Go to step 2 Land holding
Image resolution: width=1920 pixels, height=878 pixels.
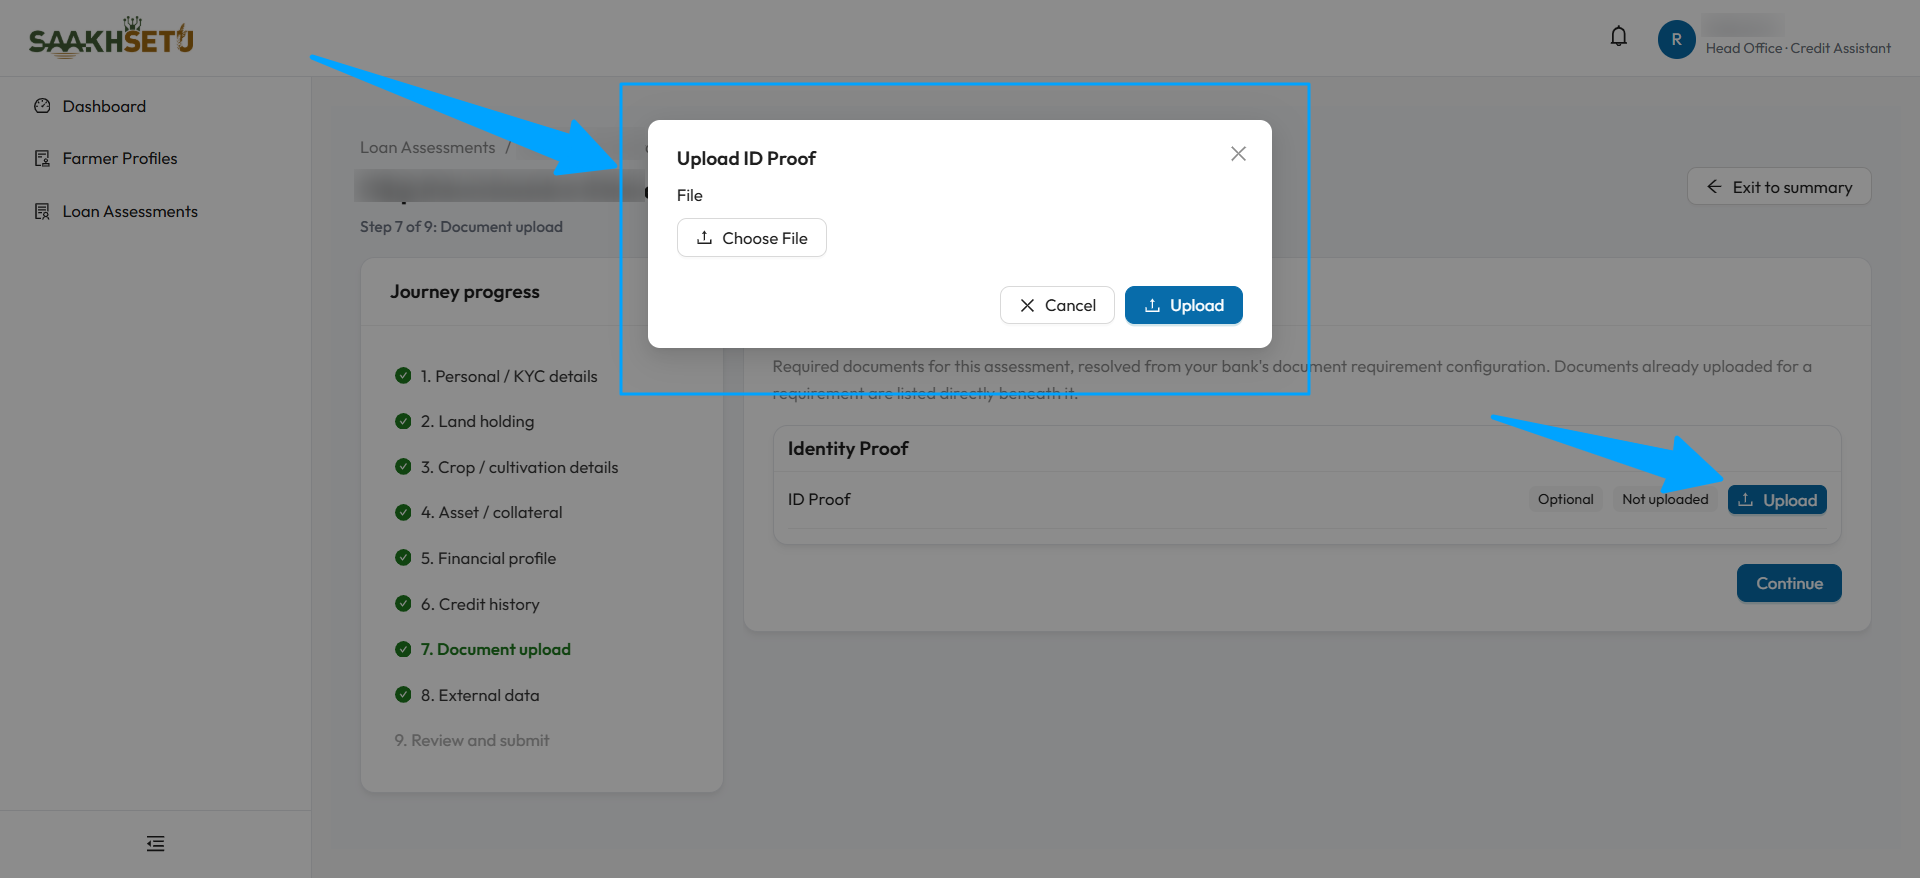(x=477, y=422)
